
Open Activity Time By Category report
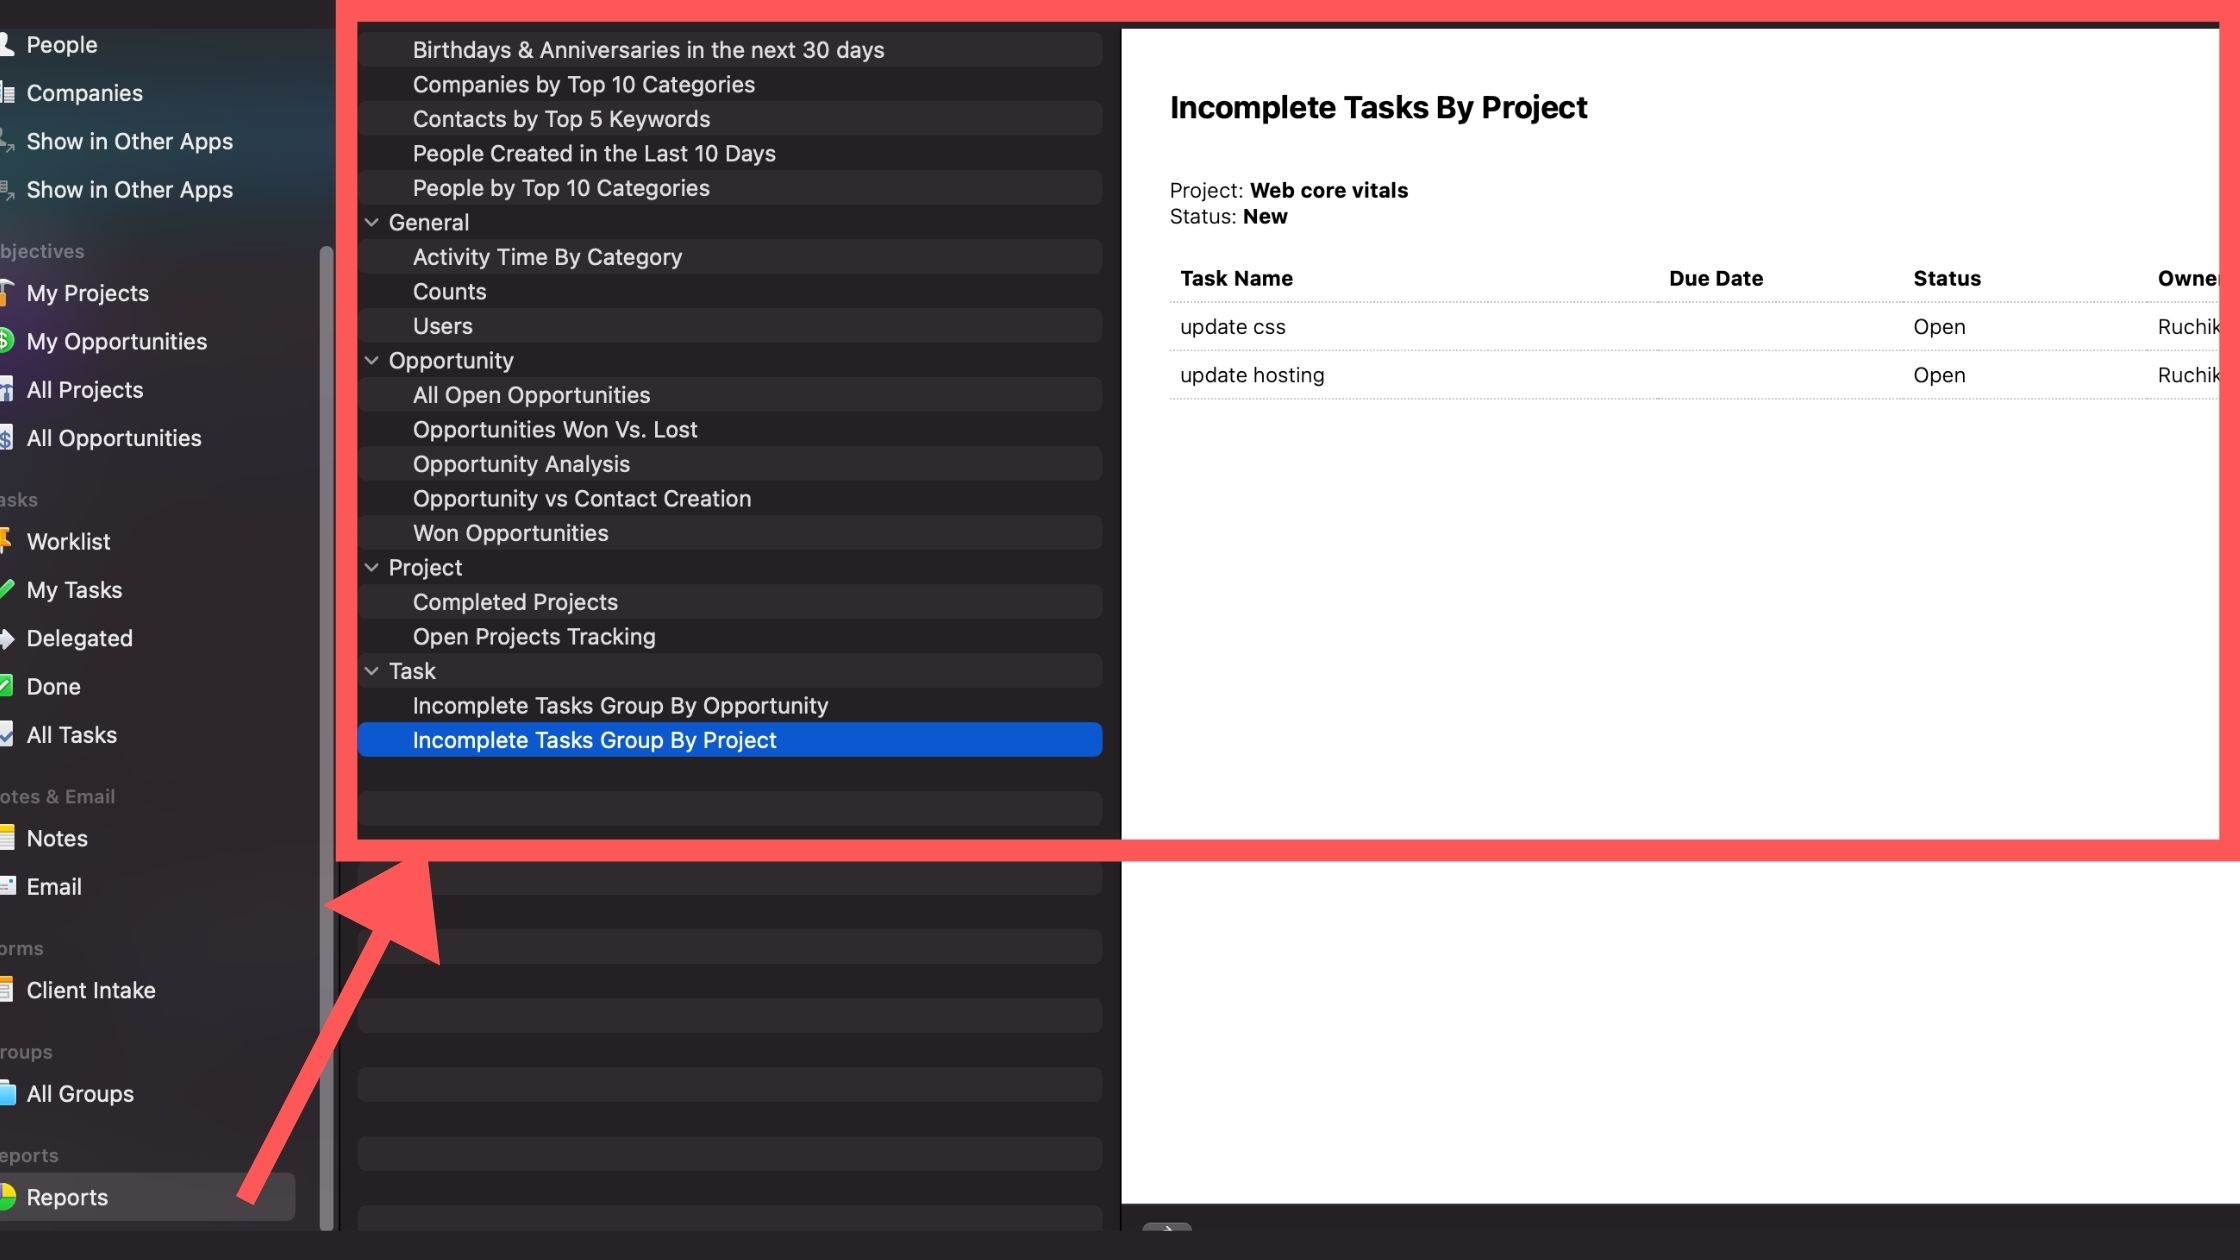pyautogui.click(x=730, y=257)
